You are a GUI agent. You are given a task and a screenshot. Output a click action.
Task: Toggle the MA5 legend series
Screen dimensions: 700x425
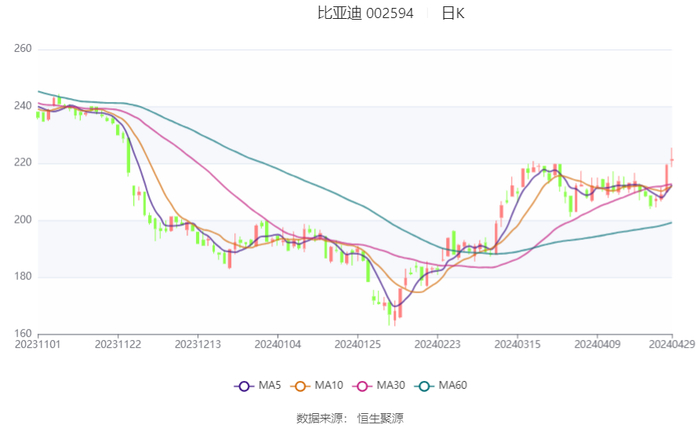[x=257, y=386]
